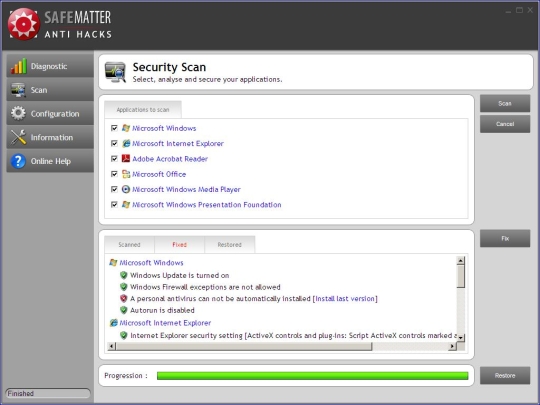Click the Information tools icon

[18, 137]
